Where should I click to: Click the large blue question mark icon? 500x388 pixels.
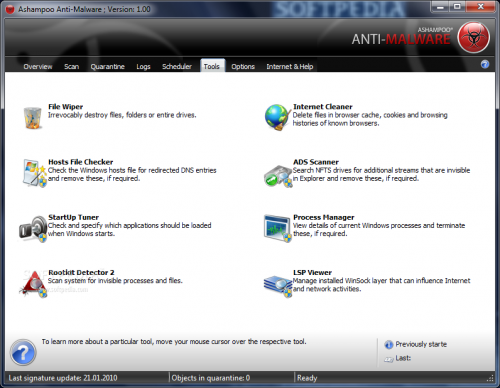(23, 352)
